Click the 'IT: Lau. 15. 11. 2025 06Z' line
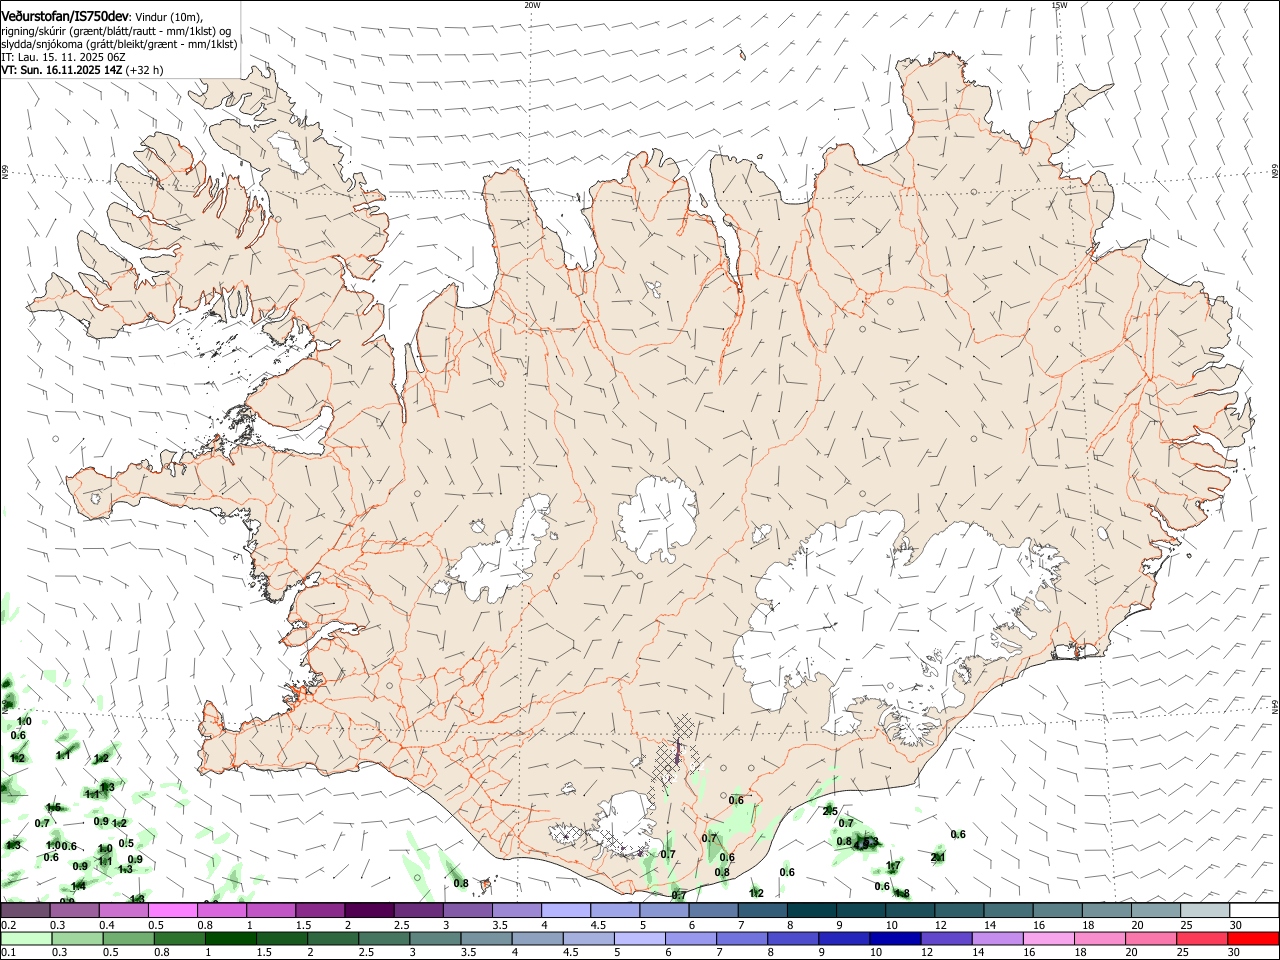 [x=63, y=57]
